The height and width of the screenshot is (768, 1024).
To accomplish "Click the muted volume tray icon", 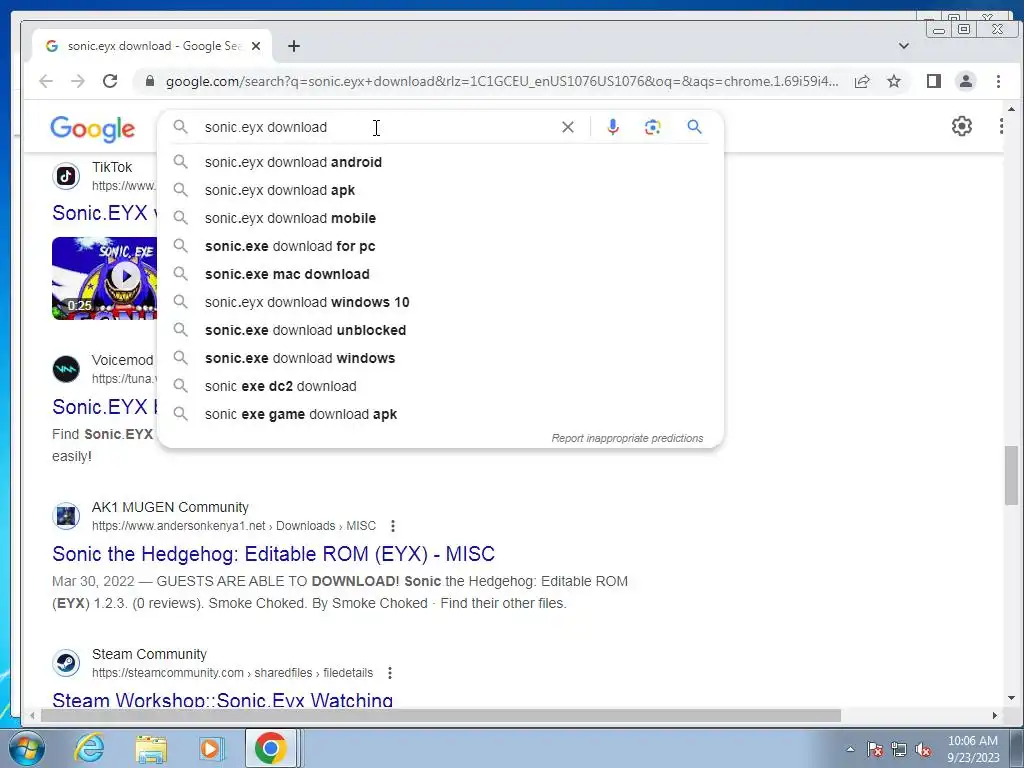I will 923,749.
